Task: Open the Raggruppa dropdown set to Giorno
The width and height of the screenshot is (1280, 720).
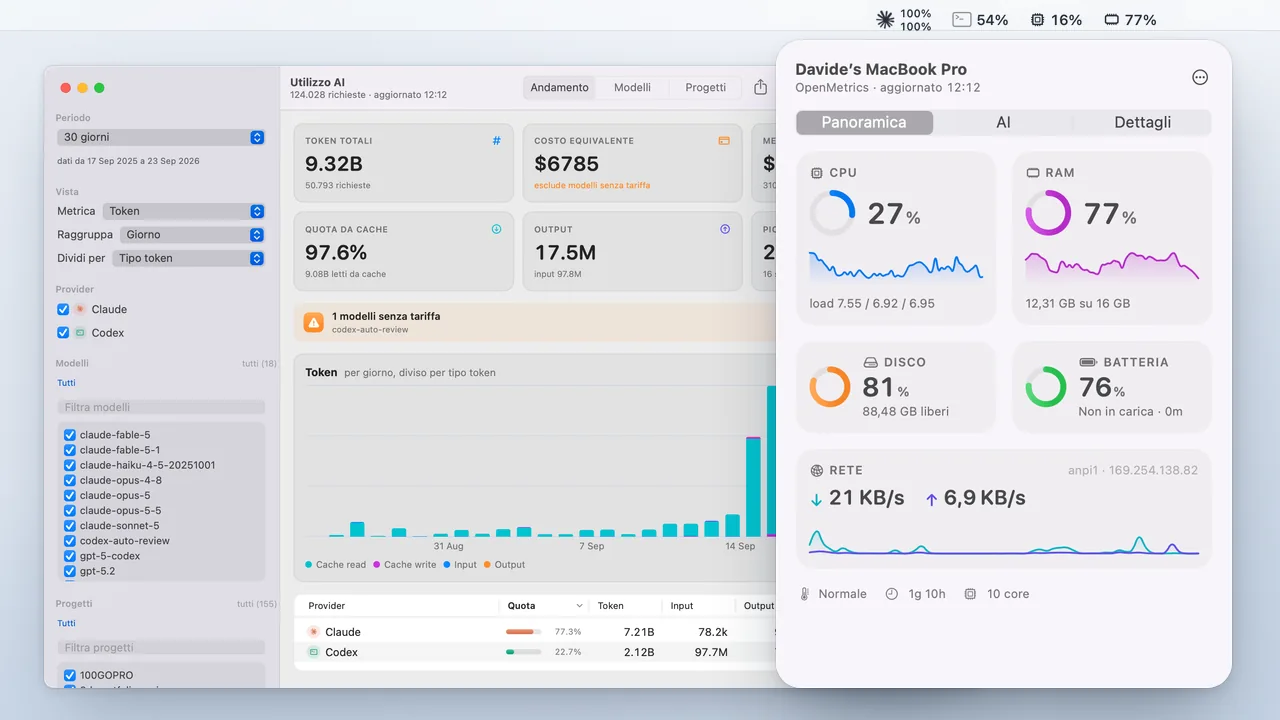Action: (x=193, y=235)
